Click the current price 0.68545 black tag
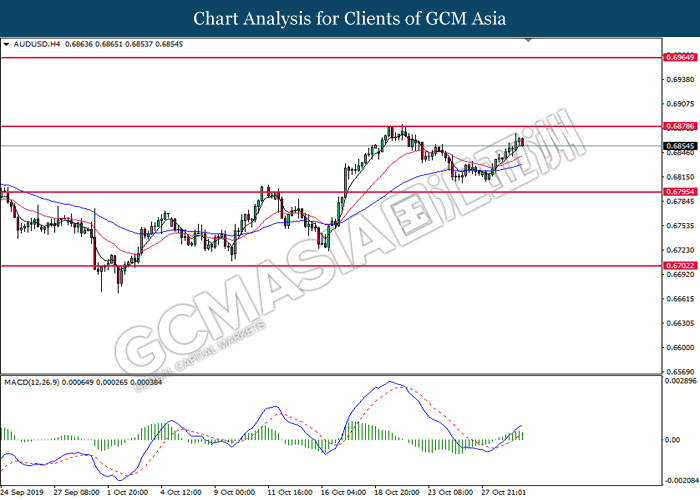 point(679,146)
